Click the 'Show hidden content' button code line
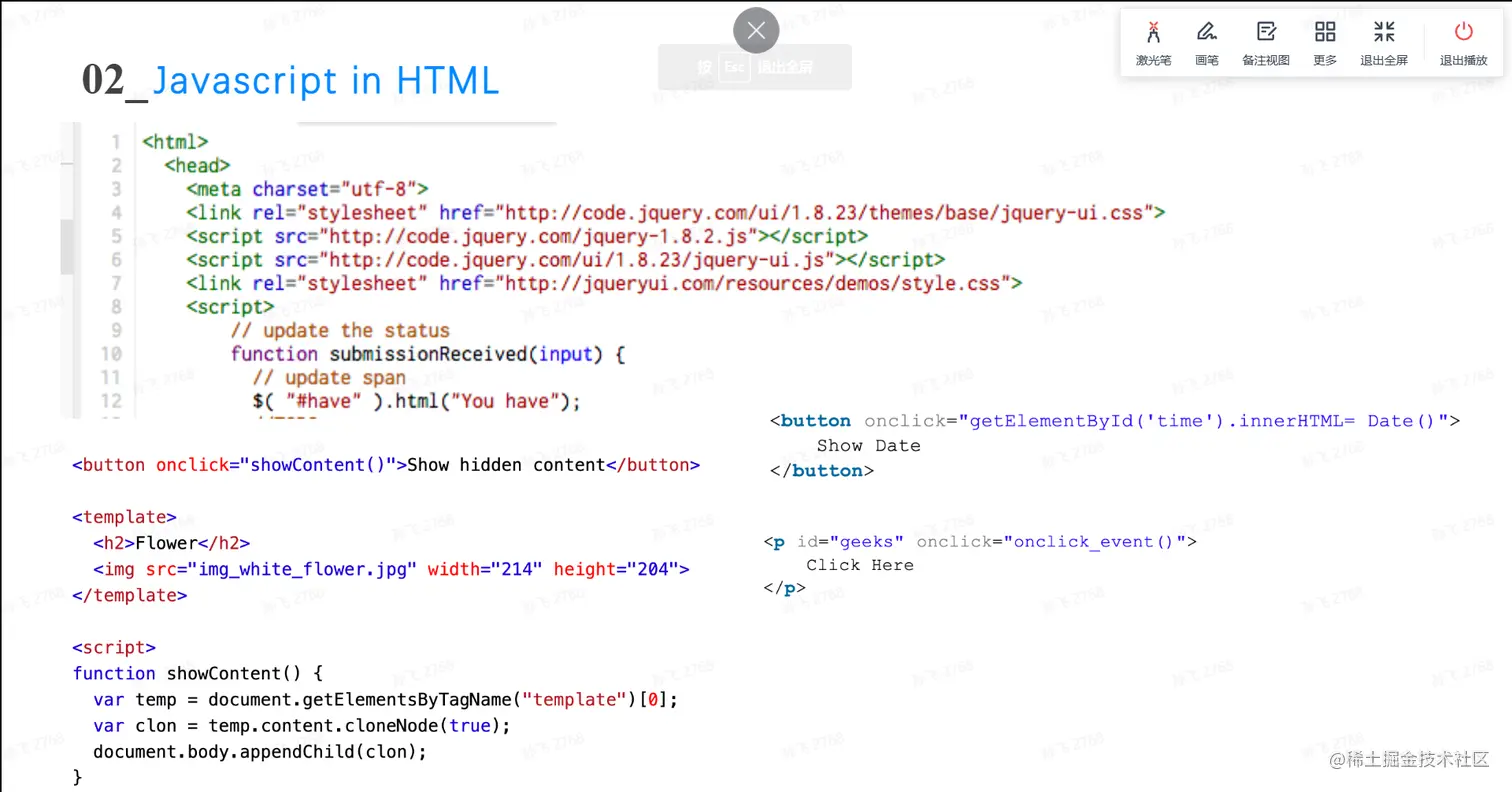This screenshot has width=1512, height=792. point(386,465)
